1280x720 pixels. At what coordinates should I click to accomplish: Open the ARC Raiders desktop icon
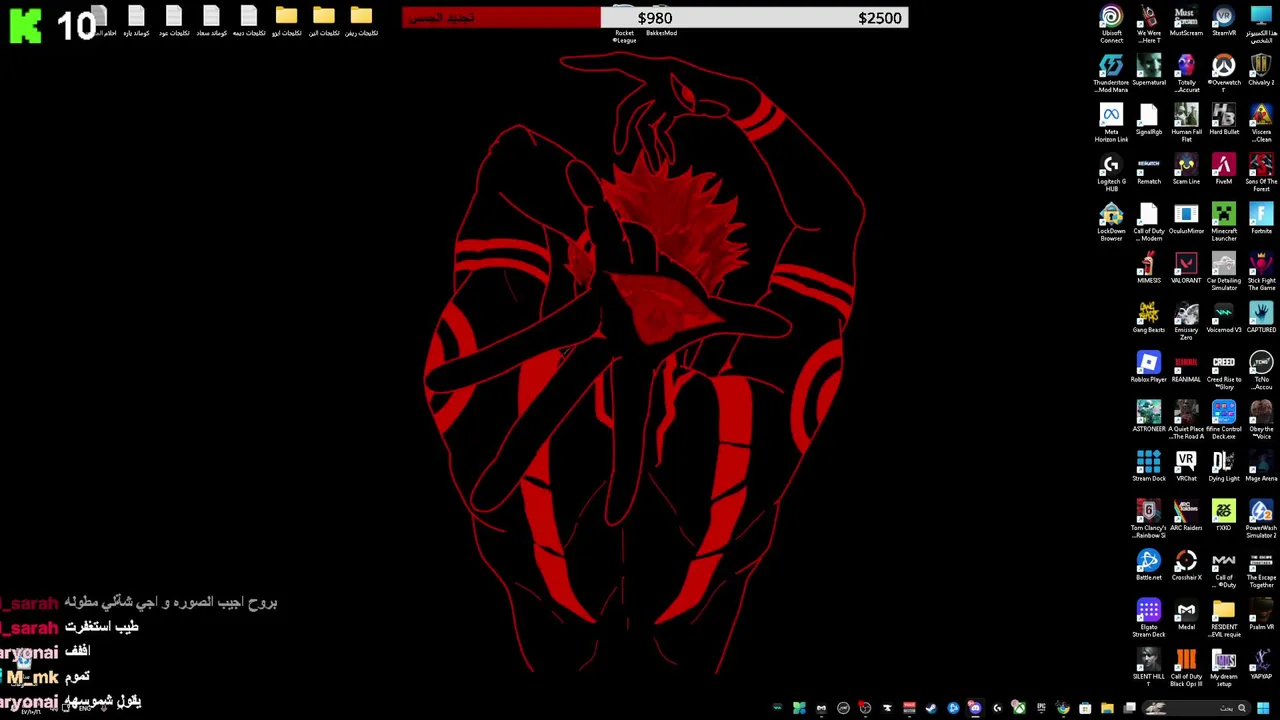click(1186, 516)
